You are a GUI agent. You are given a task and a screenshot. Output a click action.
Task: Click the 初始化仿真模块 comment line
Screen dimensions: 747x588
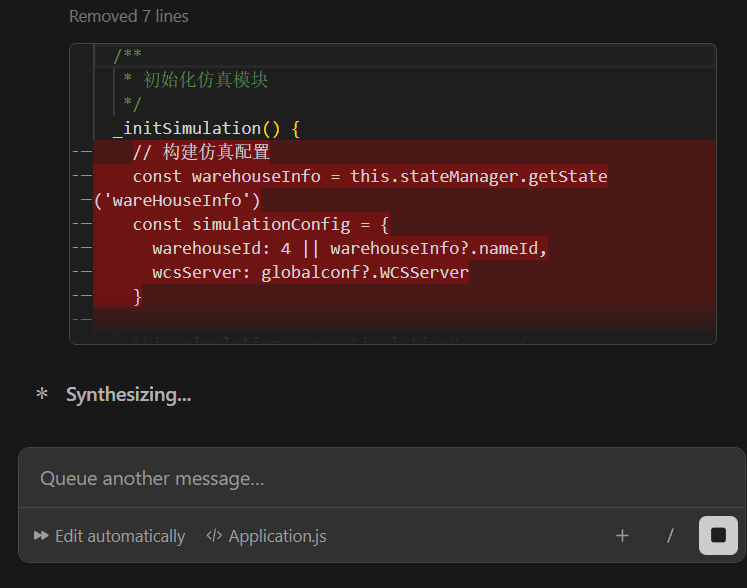196,80
